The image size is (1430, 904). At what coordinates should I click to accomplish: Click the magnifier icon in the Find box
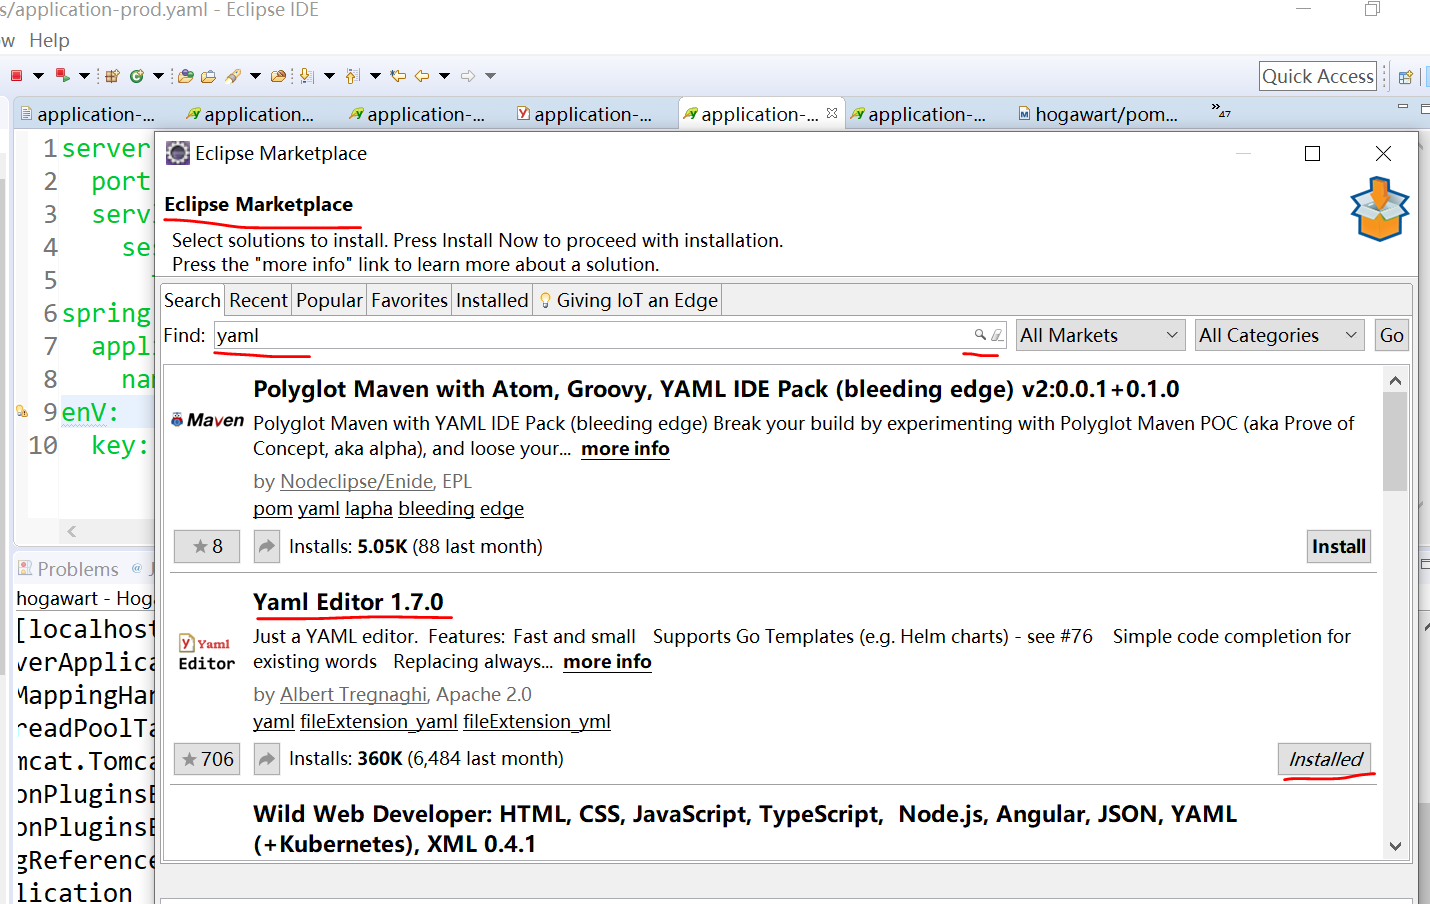tap(981, 335)
